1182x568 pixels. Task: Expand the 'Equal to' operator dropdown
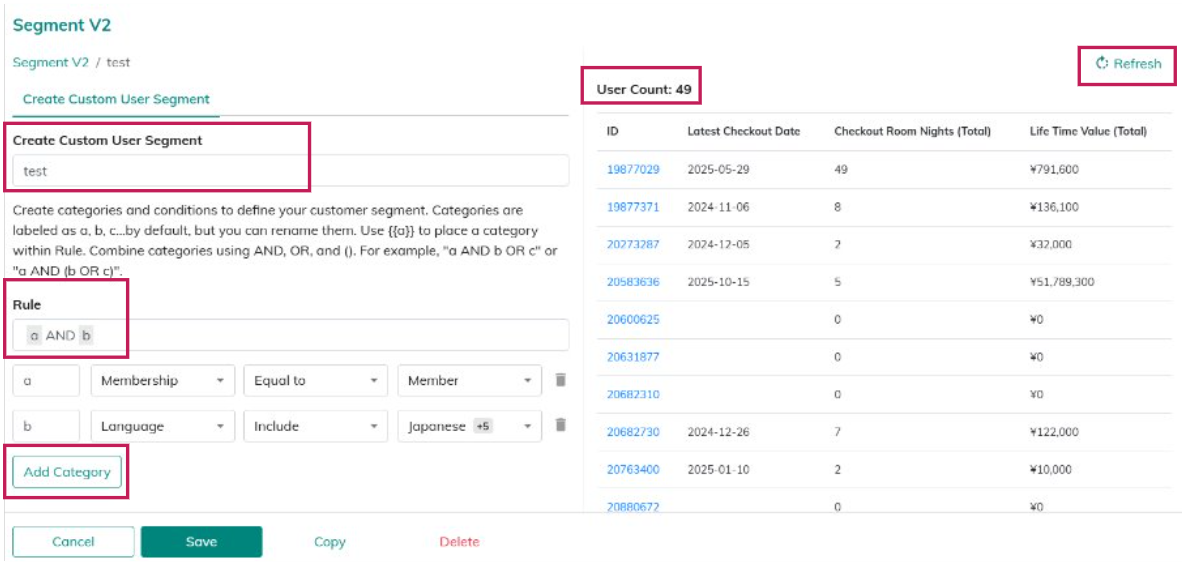coord(315,380)
